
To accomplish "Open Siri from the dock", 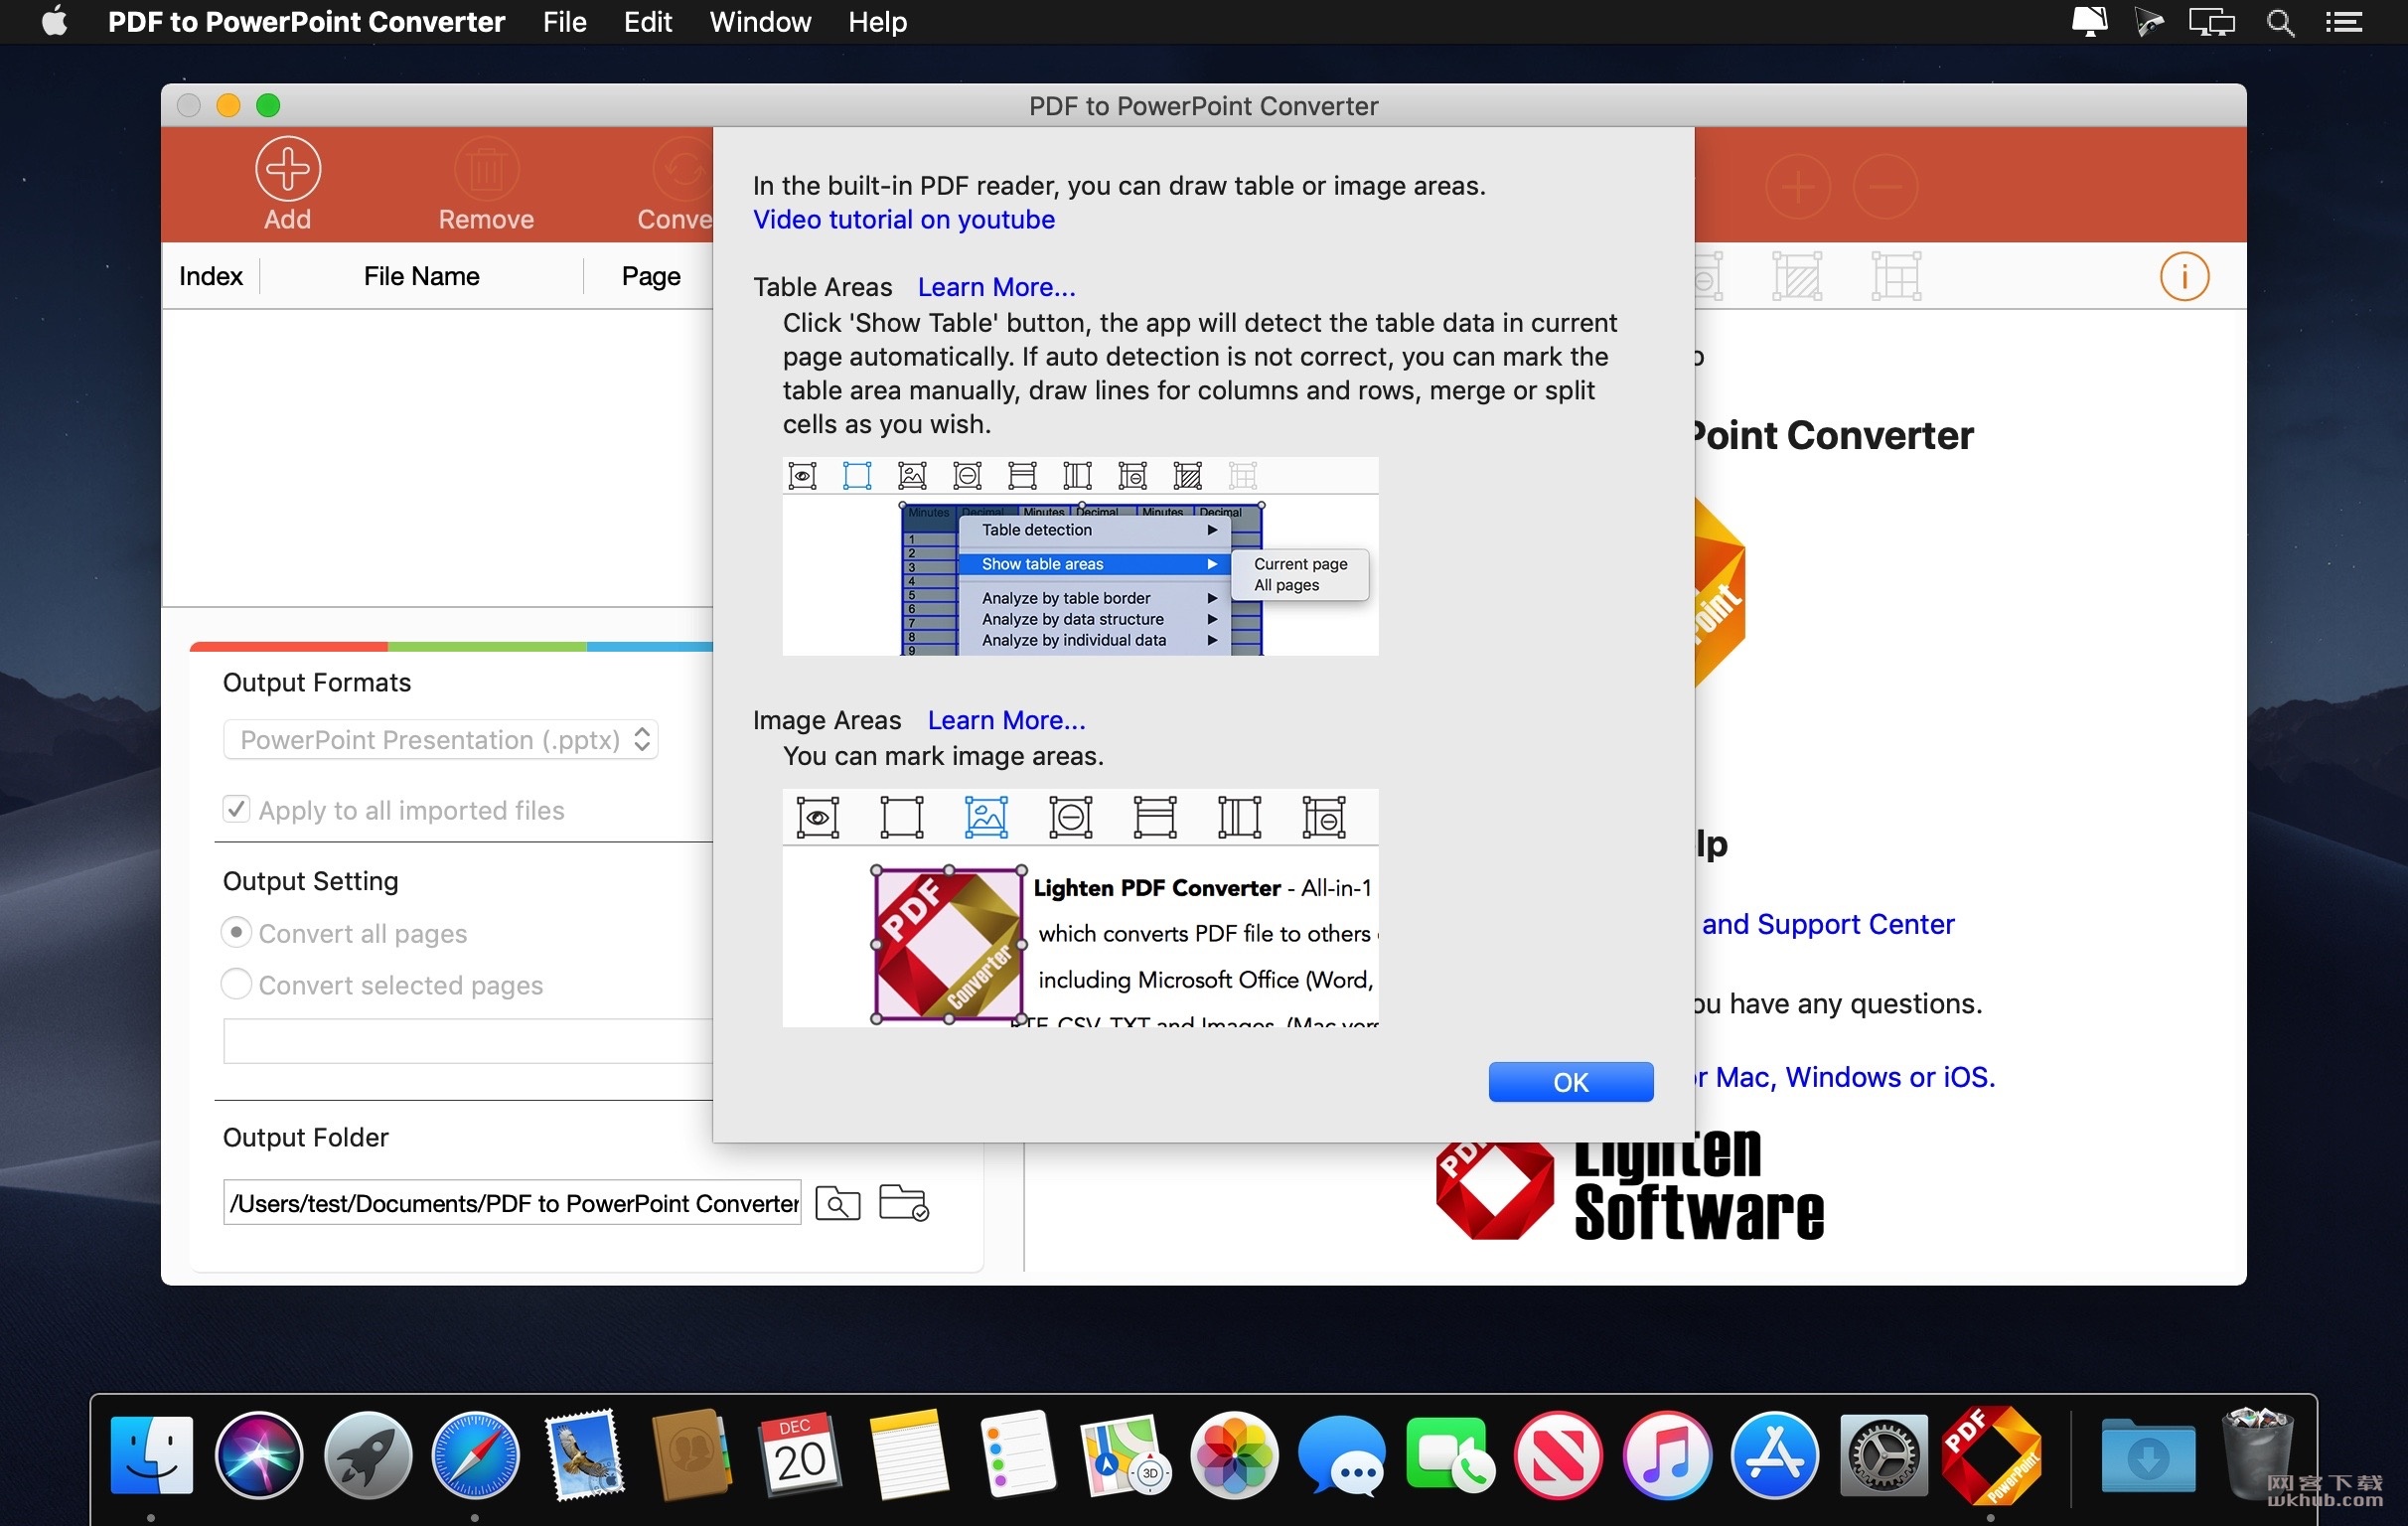I will coord(259,1455).
